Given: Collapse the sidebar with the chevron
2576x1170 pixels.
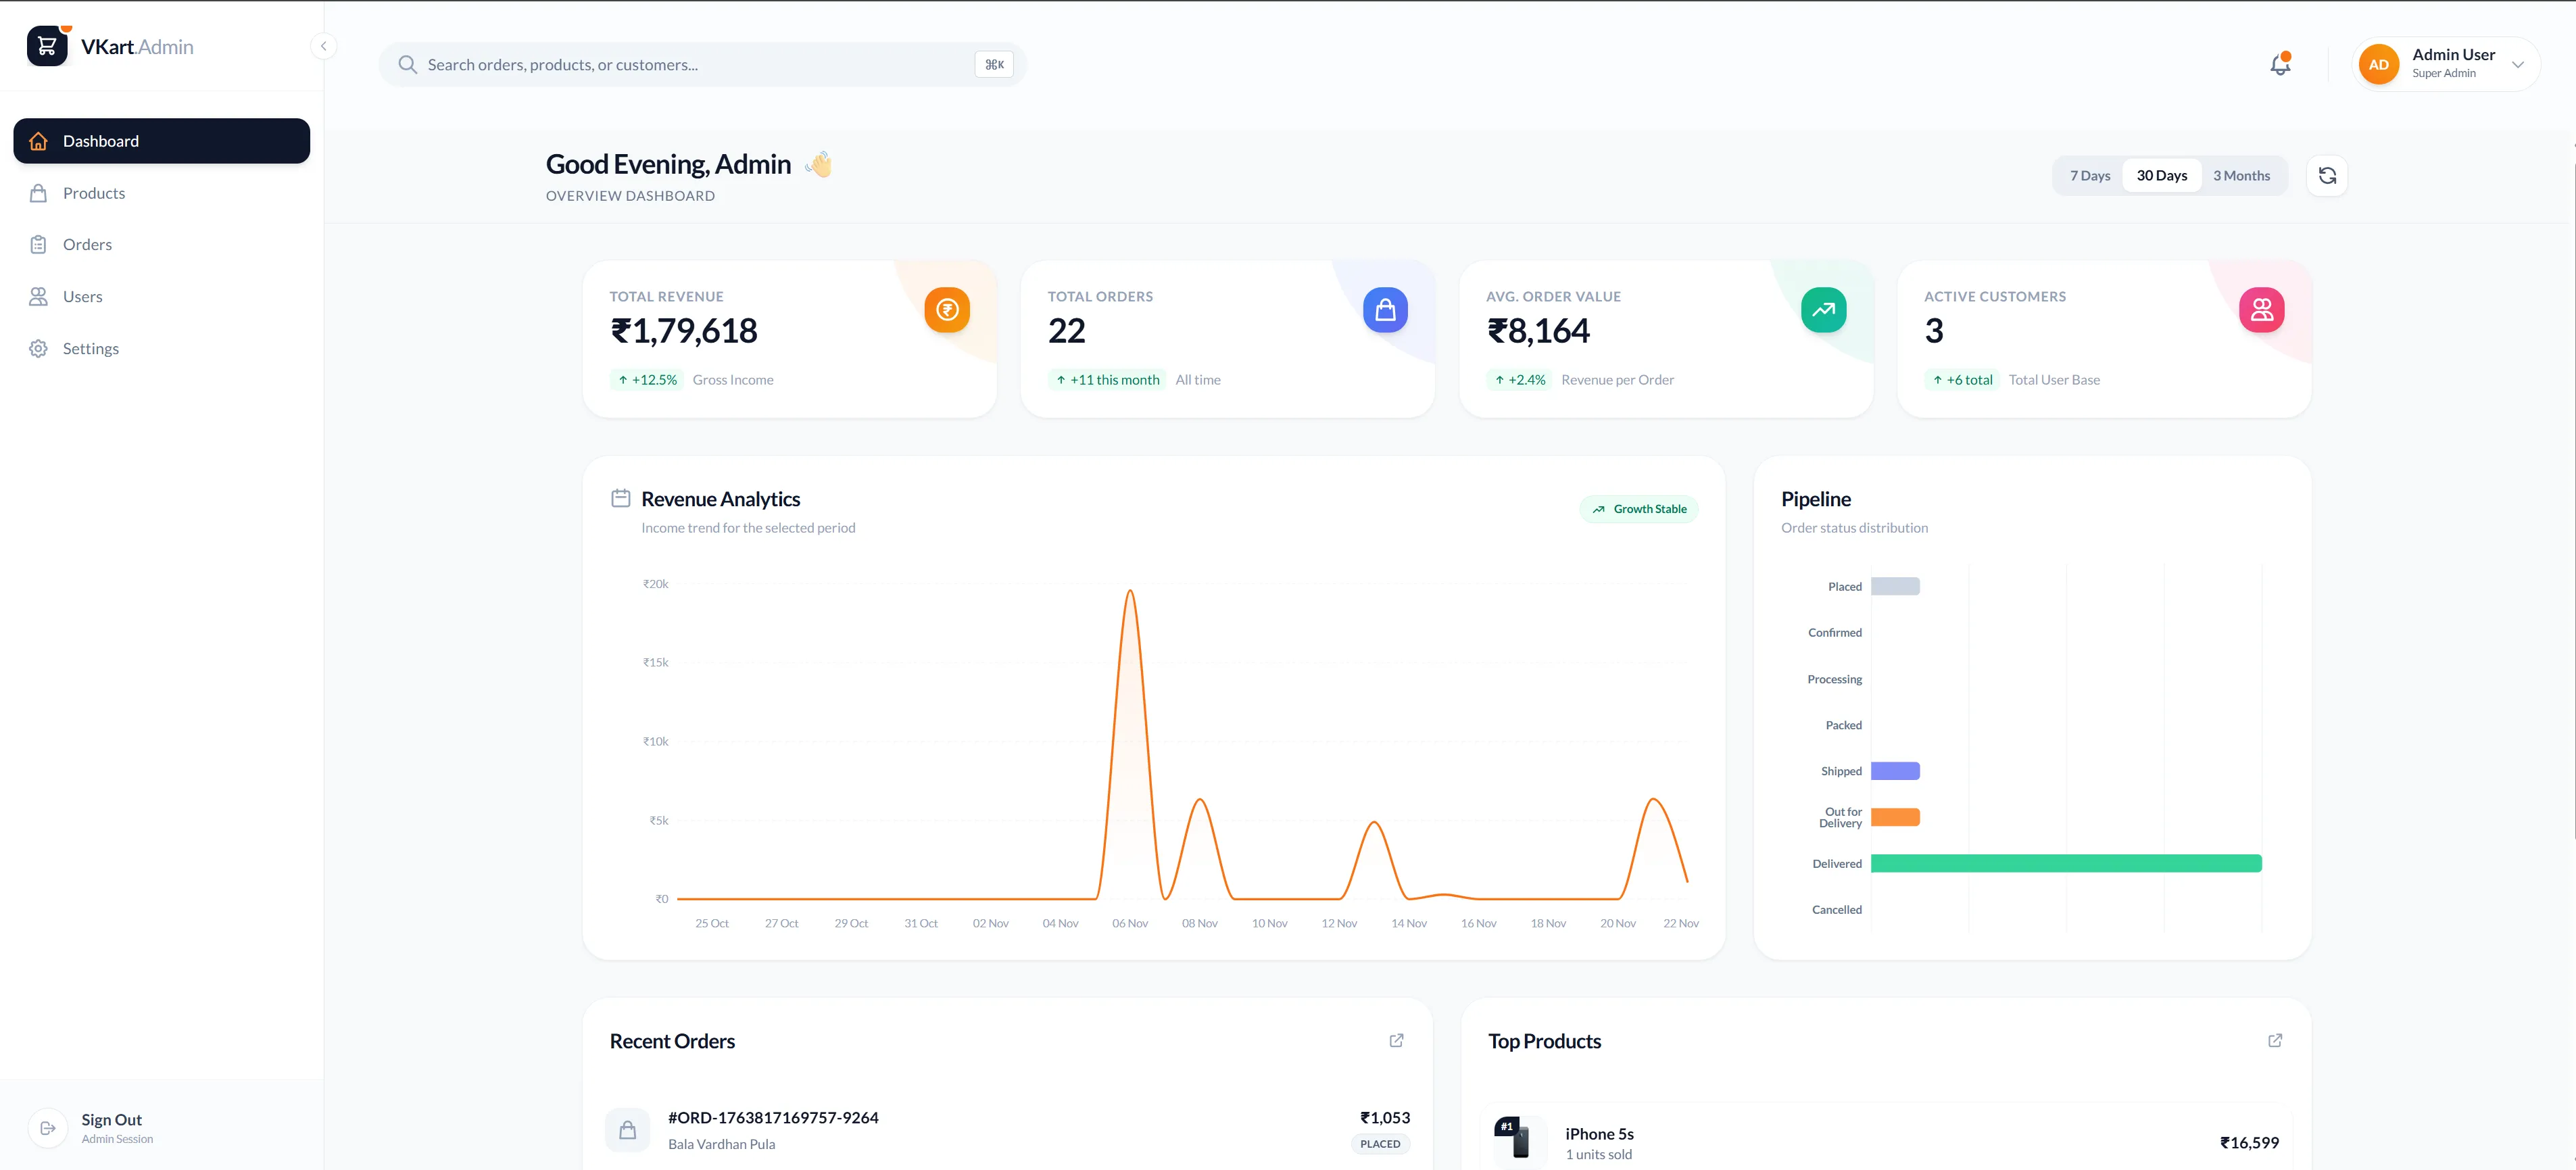Looking at the screenshot, I should click(x=324, y=46).
